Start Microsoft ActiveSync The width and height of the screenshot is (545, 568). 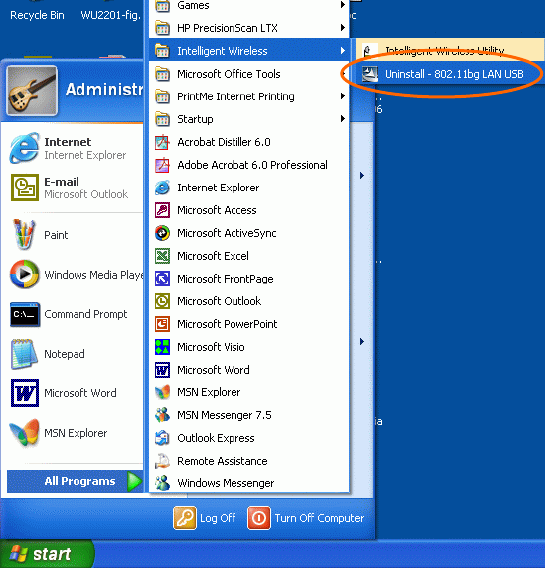(249, 233)
